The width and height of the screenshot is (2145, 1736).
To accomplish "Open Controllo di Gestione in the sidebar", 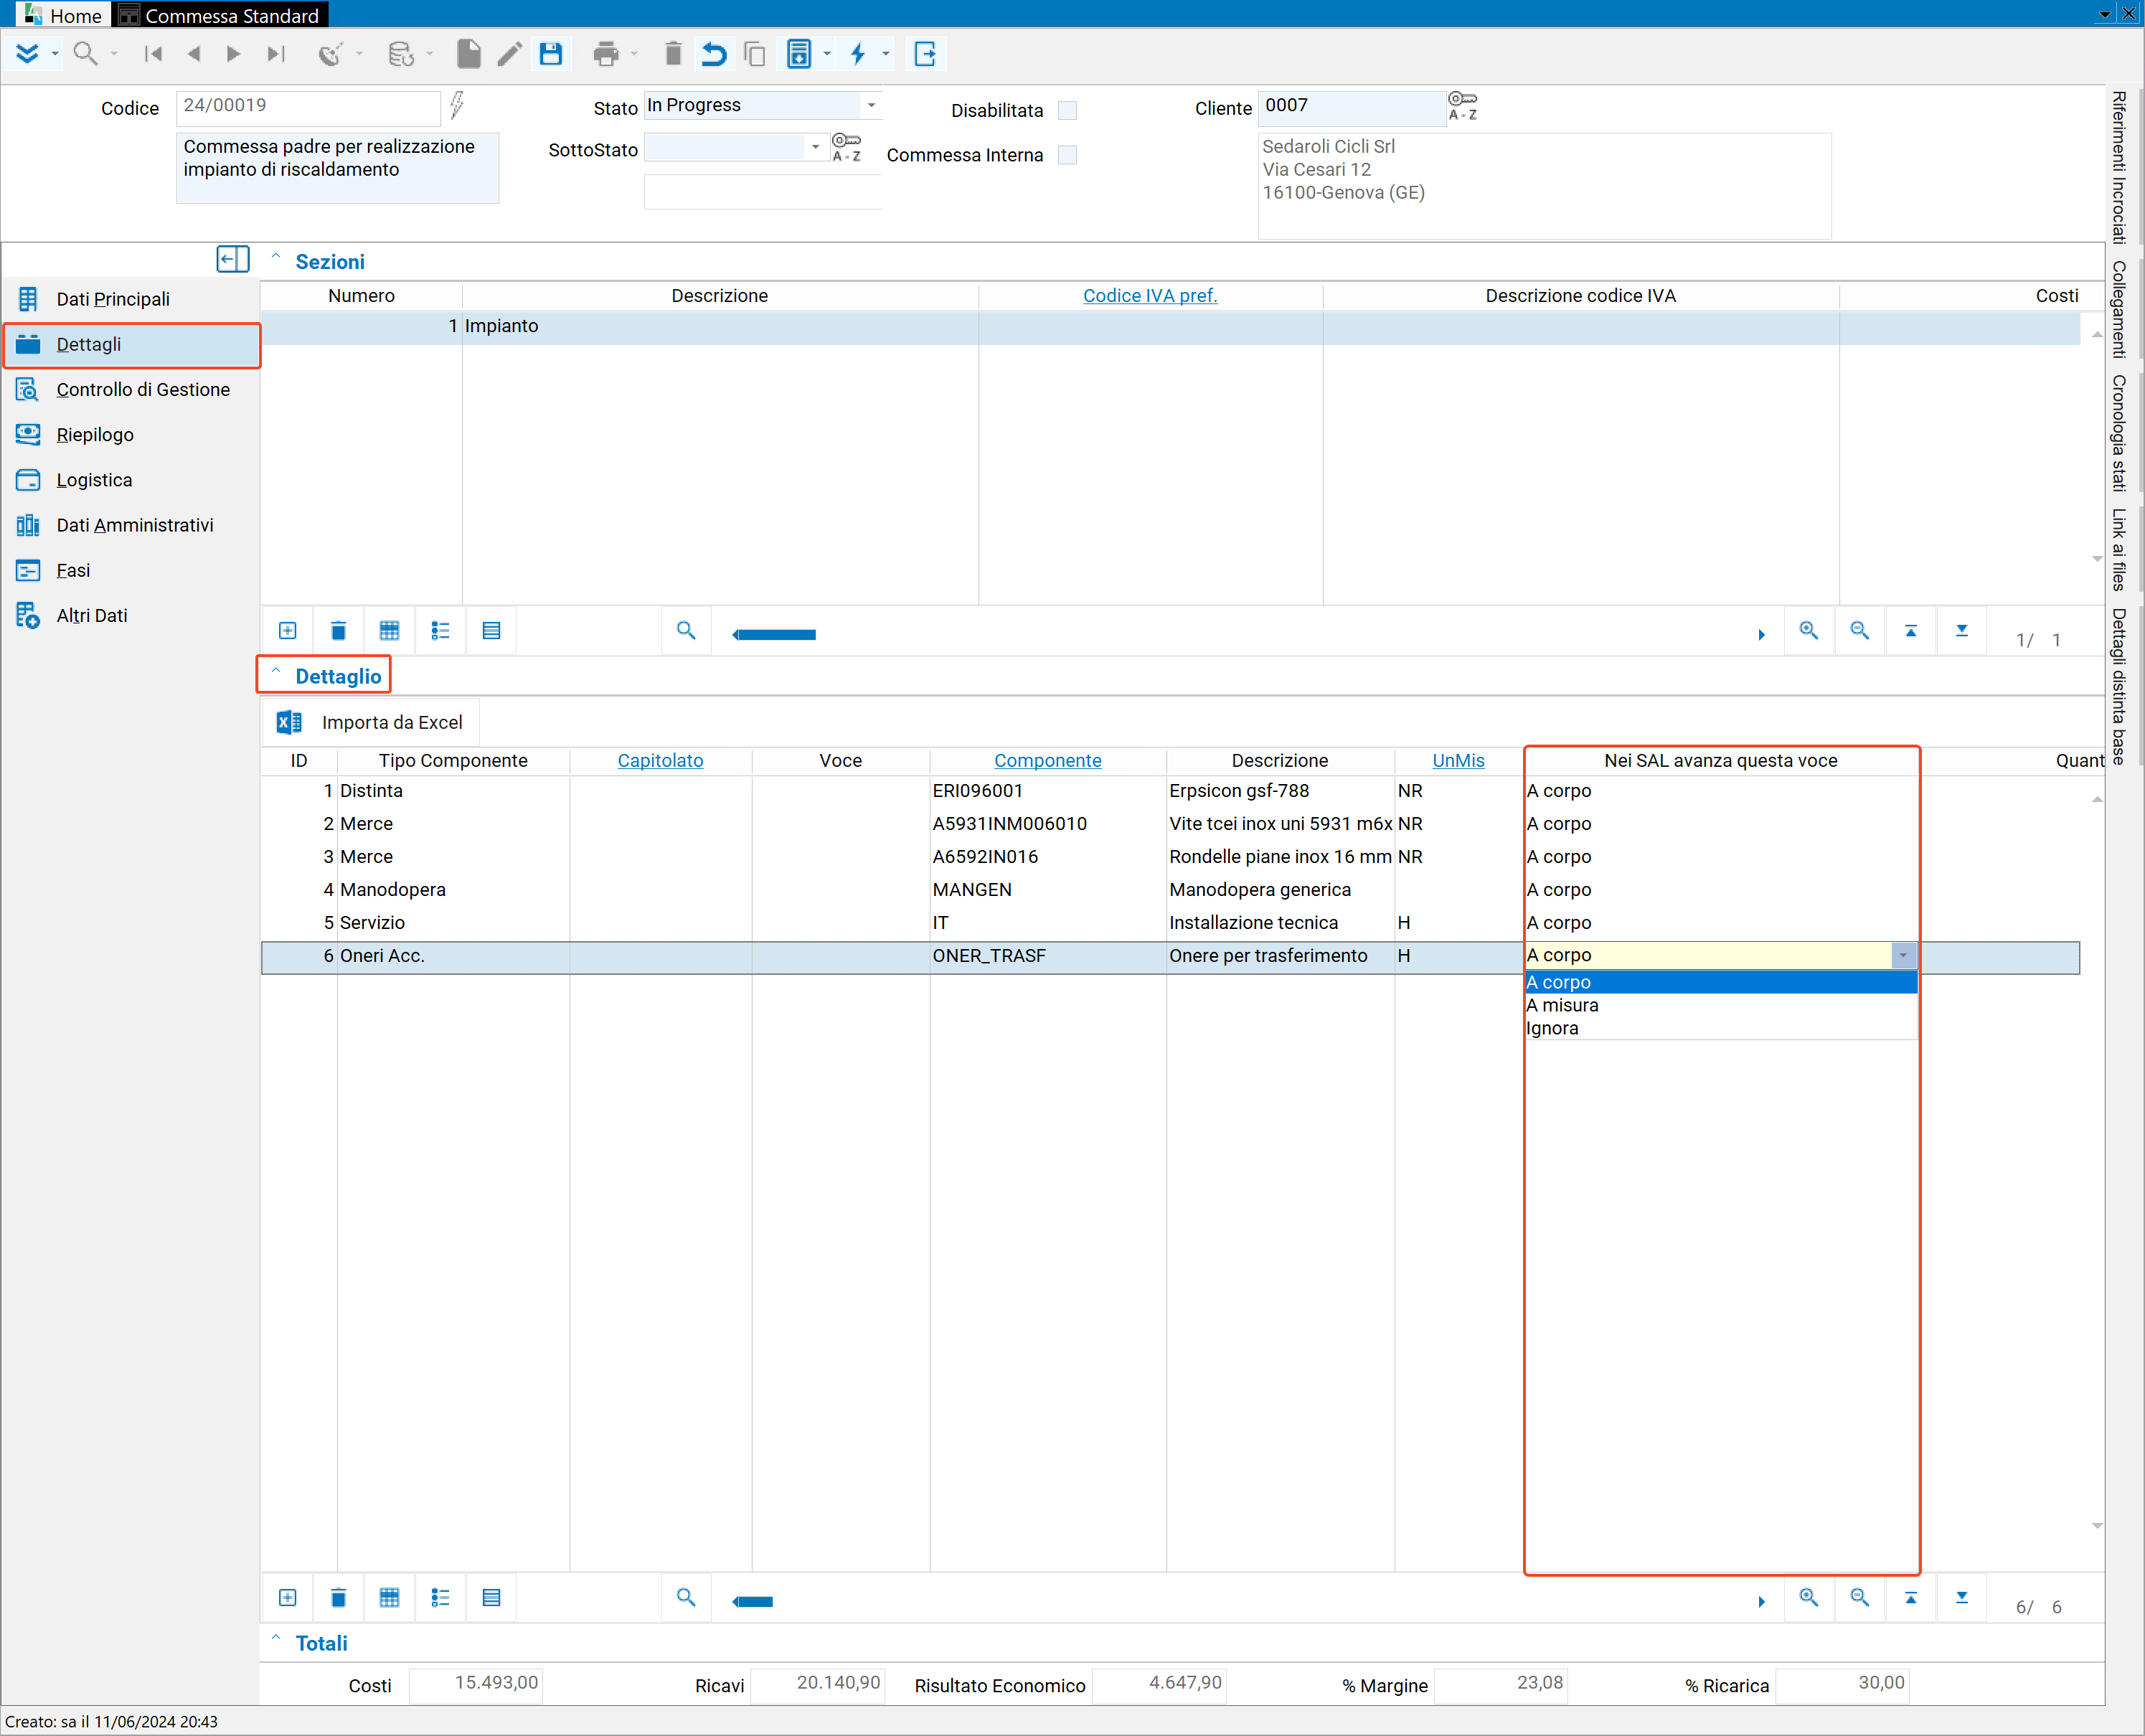I will click(x=130, y=389).
